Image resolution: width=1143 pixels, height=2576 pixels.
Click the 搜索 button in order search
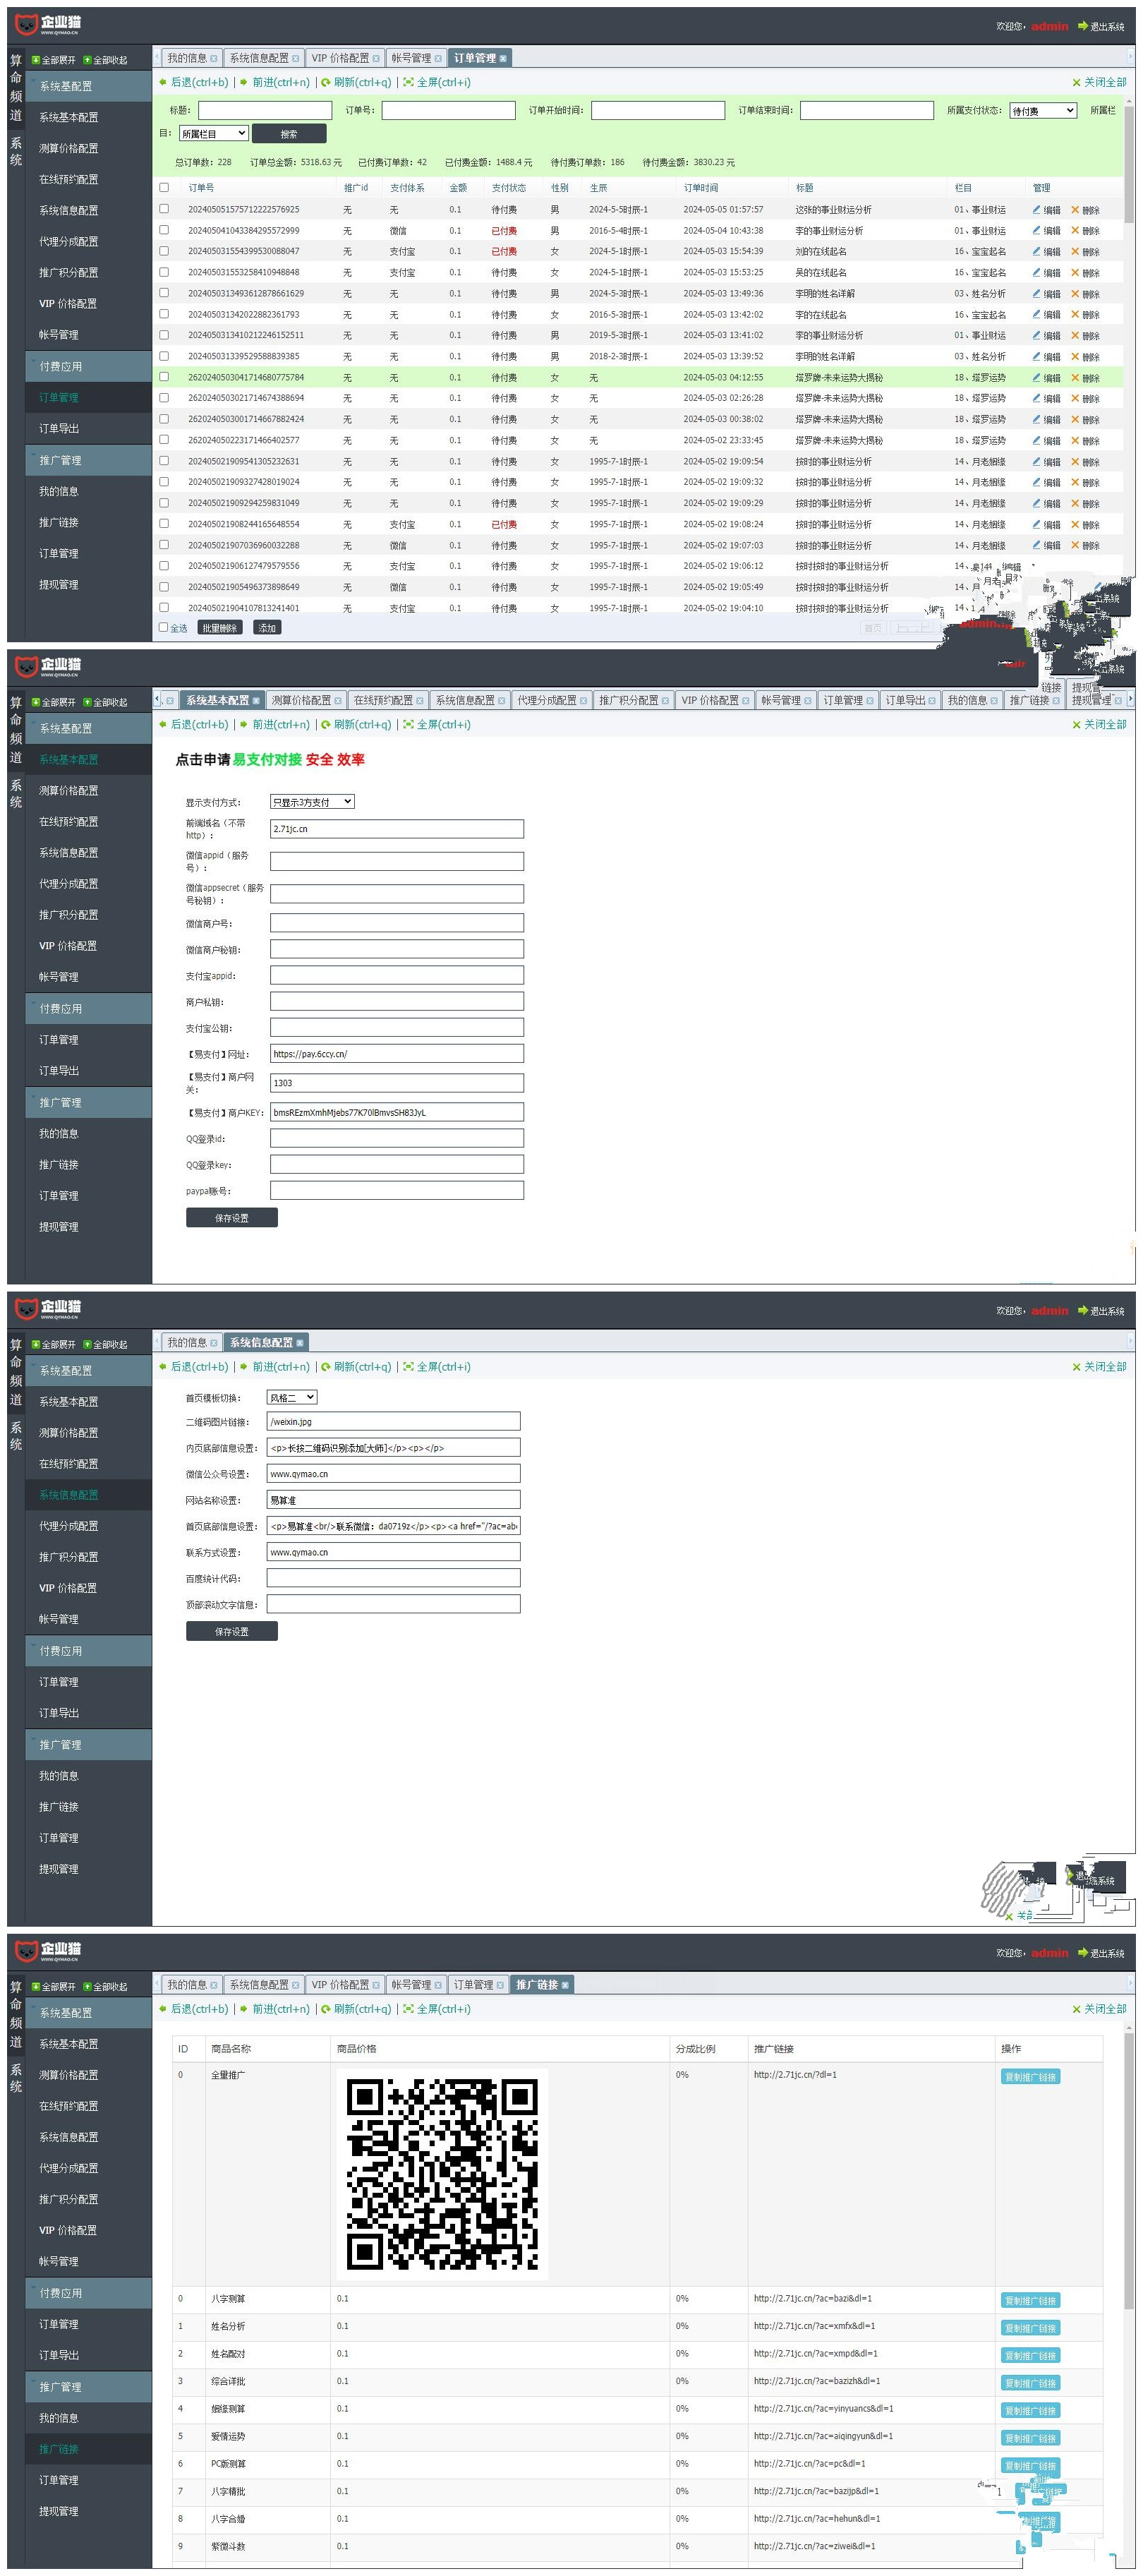click(289, 134)
